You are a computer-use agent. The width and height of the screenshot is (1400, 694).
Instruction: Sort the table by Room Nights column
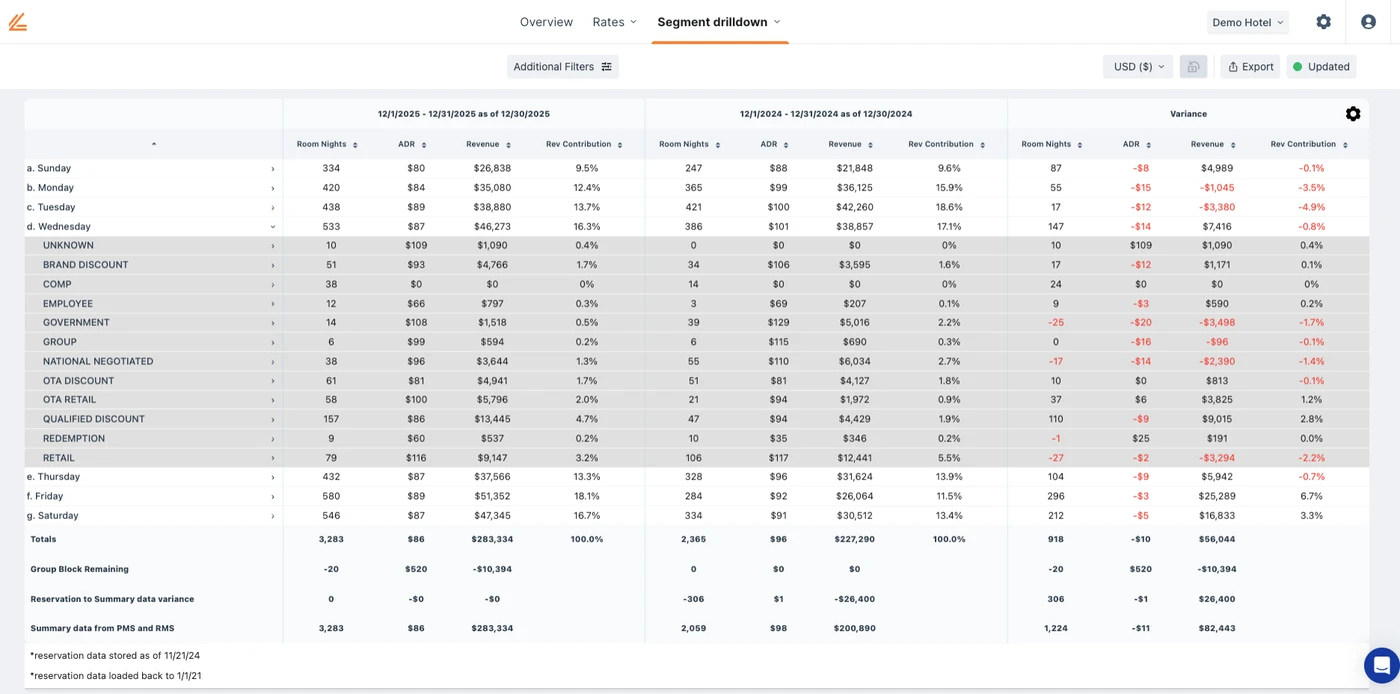pyautogui.click(x=355, y=143)
